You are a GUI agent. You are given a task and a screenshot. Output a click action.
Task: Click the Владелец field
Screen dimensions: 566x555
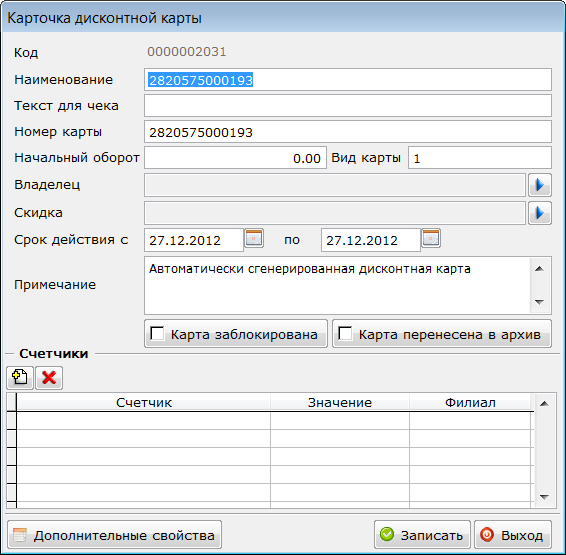(x=335, y=185)
